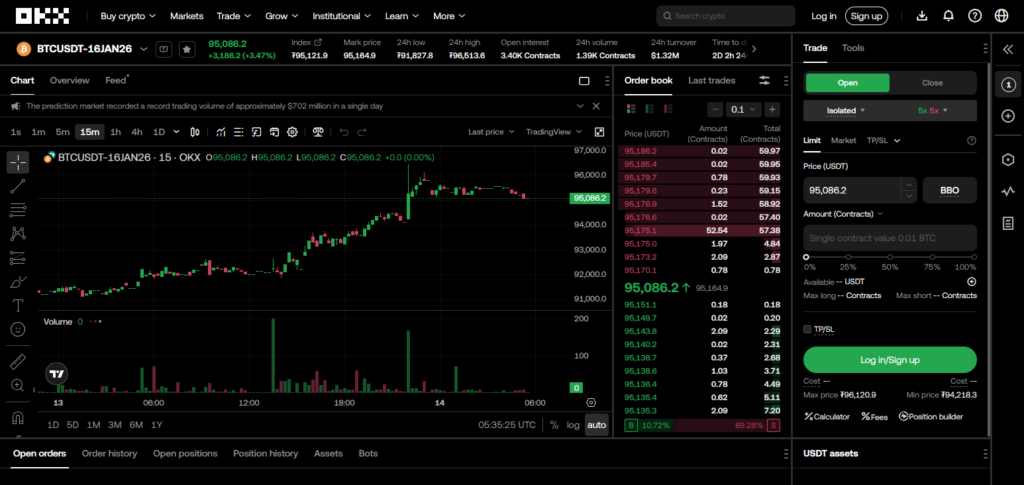Open the notifications bell
Viewport: 1024px width, 485px height.
click(x=948, y=16)
